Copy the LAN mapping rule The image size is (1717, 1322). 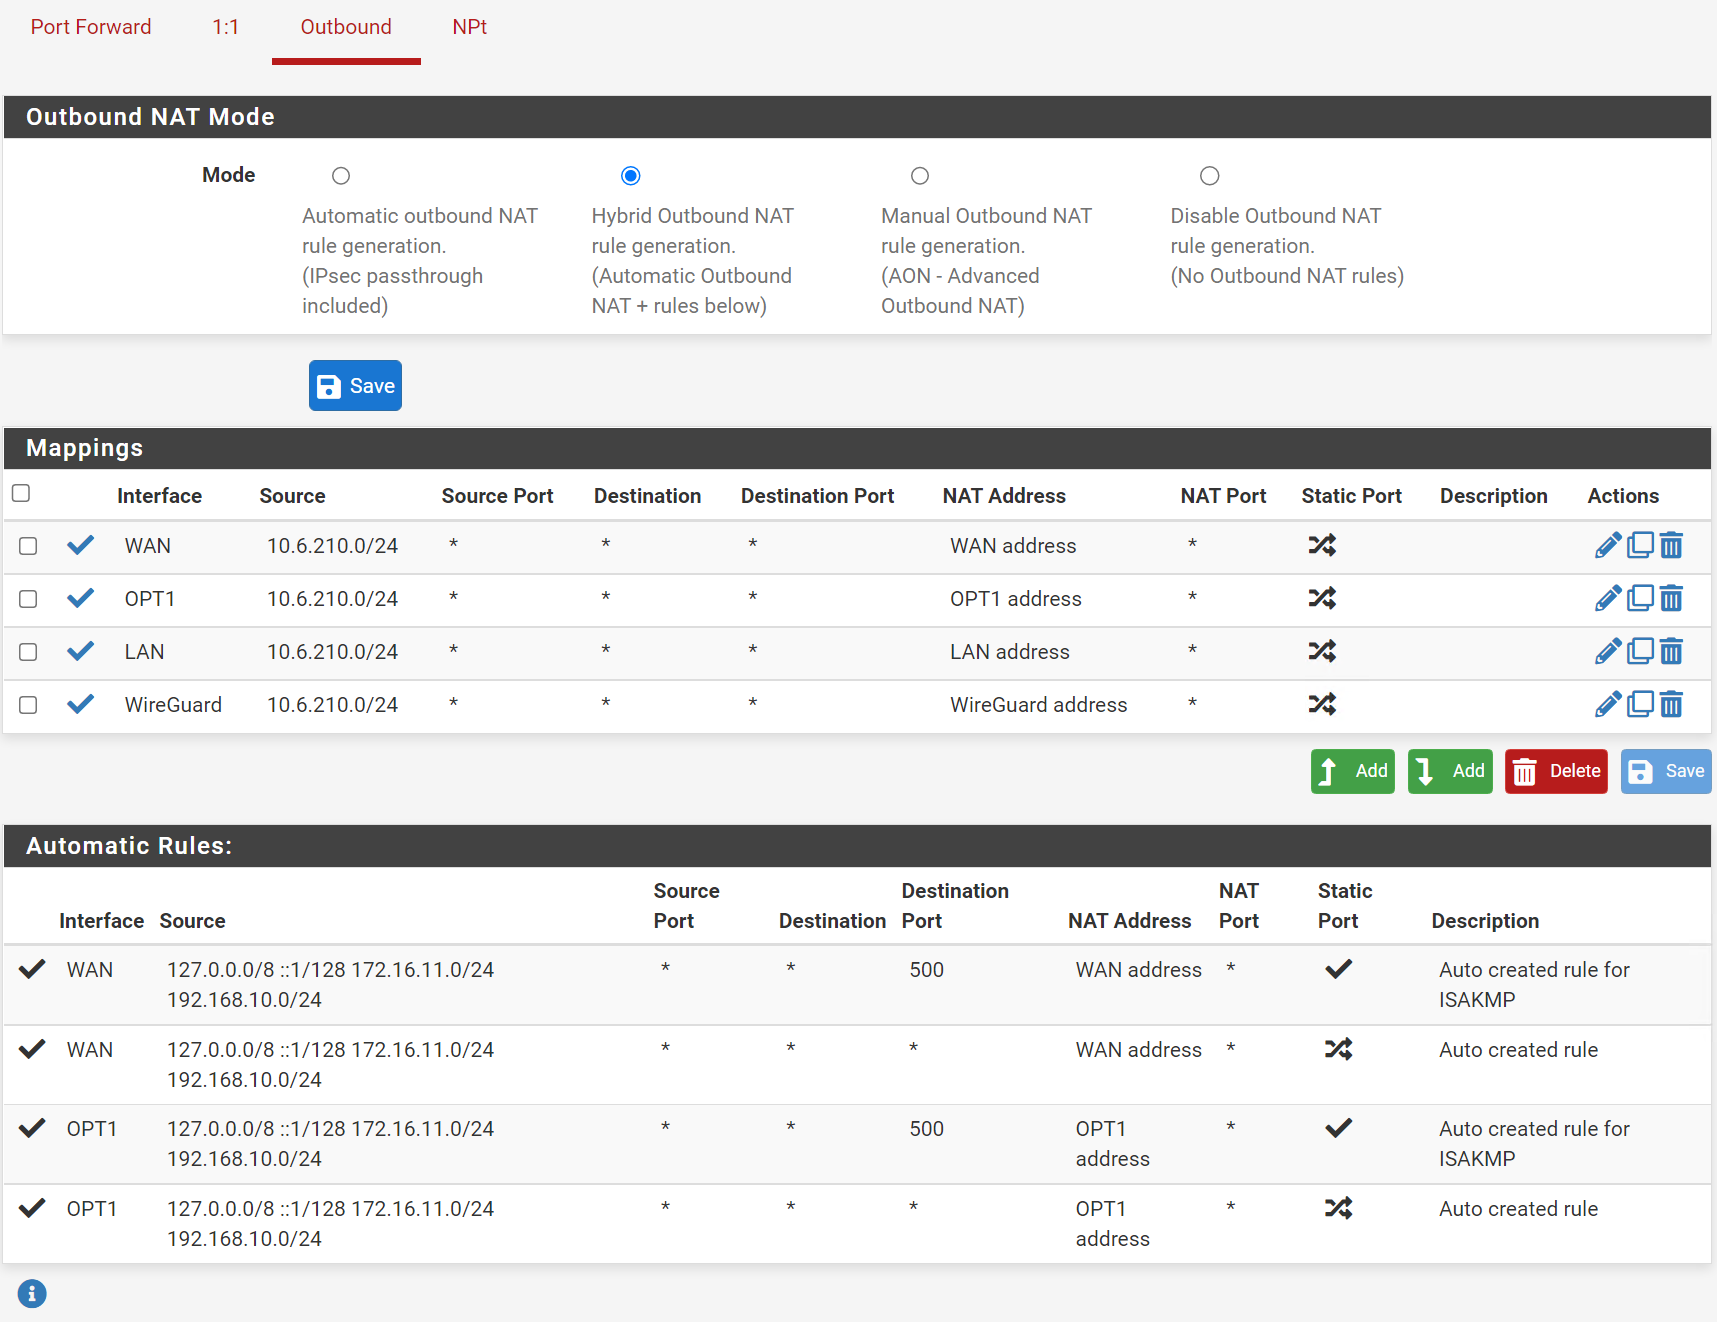(x=1640, y=651)
